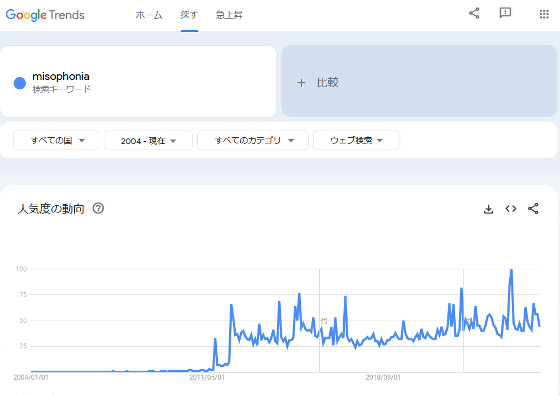Download the interest over time chart CSV

click(488, 209)
